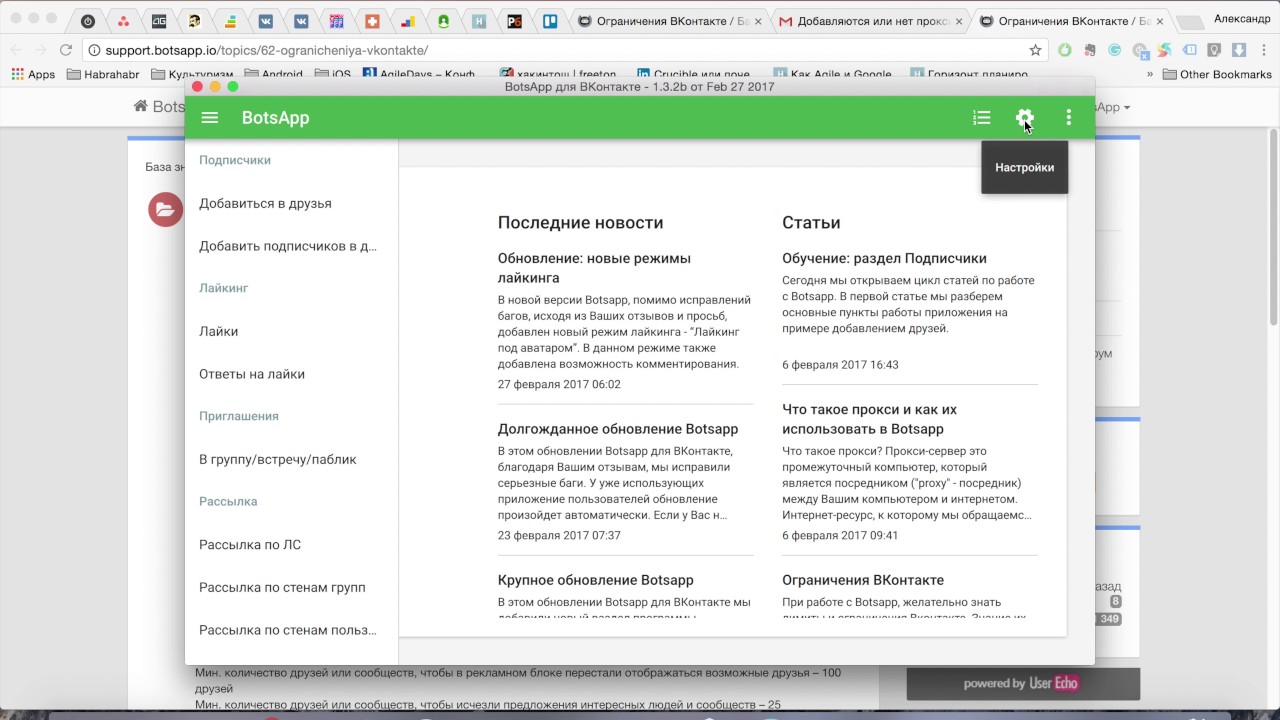
Task: Switch to the pinned power-icon tab
Action: tap(88, 20)
